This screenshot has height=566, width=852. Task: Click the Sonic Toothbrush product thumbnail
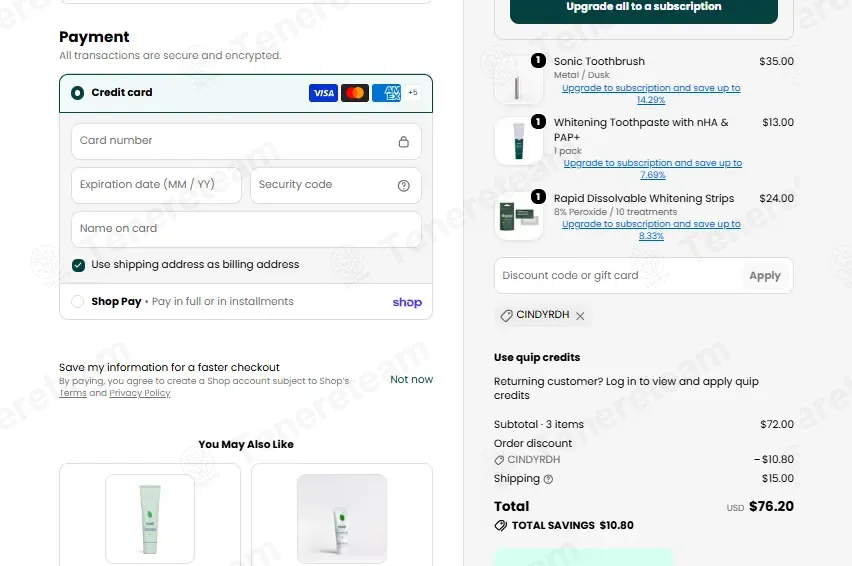[x=518, y=80]
